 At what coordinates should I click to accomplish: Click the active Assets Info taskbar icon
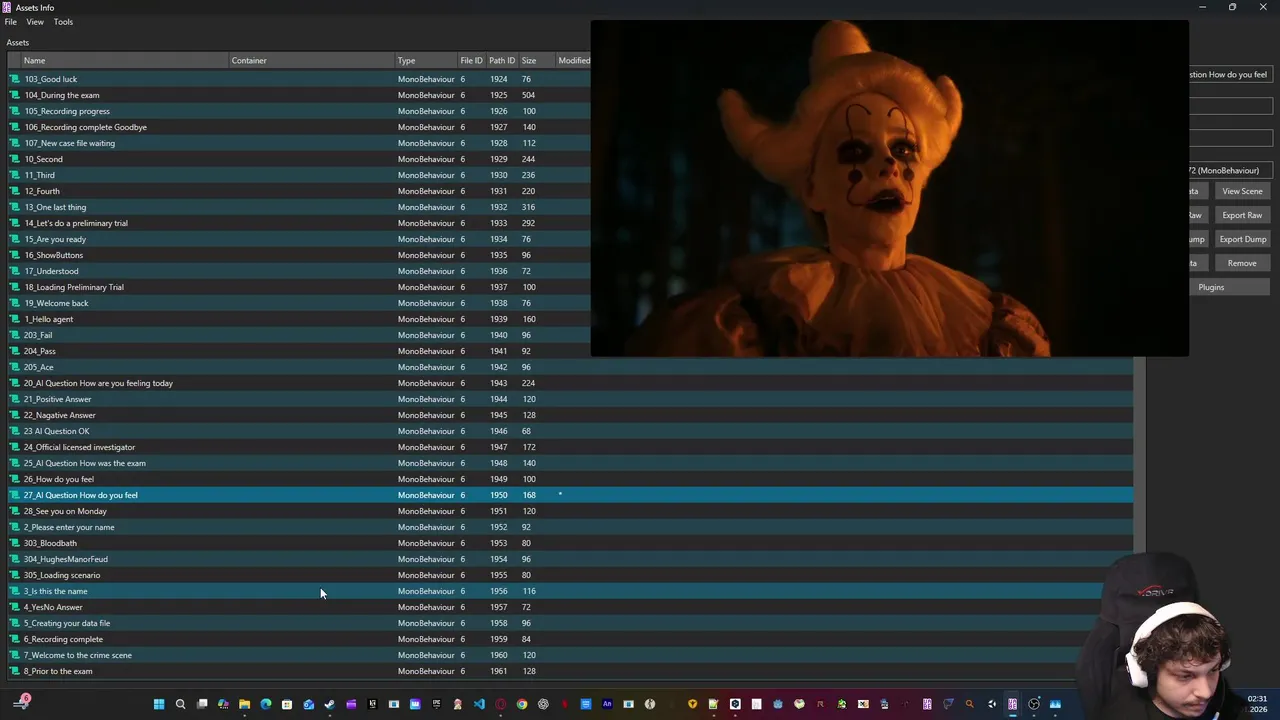pos(1013,704)
